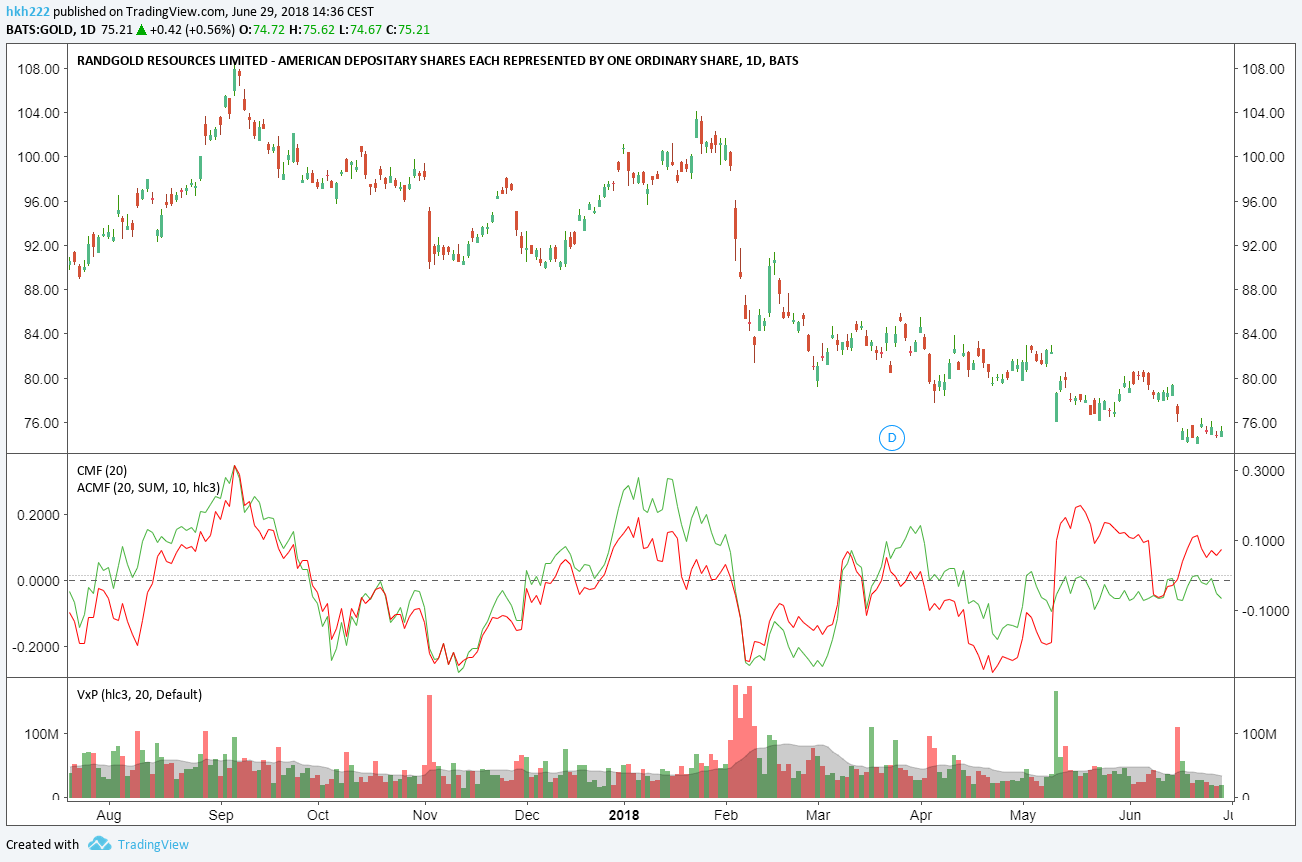
Task: Click the 'Jun' date axis label
Action: pyautogui.click(x=1130, y=815)
